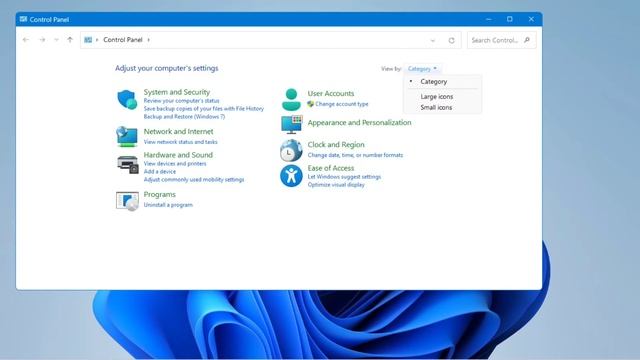Open the System and Security shield icon
Screen dimensions: 640x360
[x=127, y=99]
